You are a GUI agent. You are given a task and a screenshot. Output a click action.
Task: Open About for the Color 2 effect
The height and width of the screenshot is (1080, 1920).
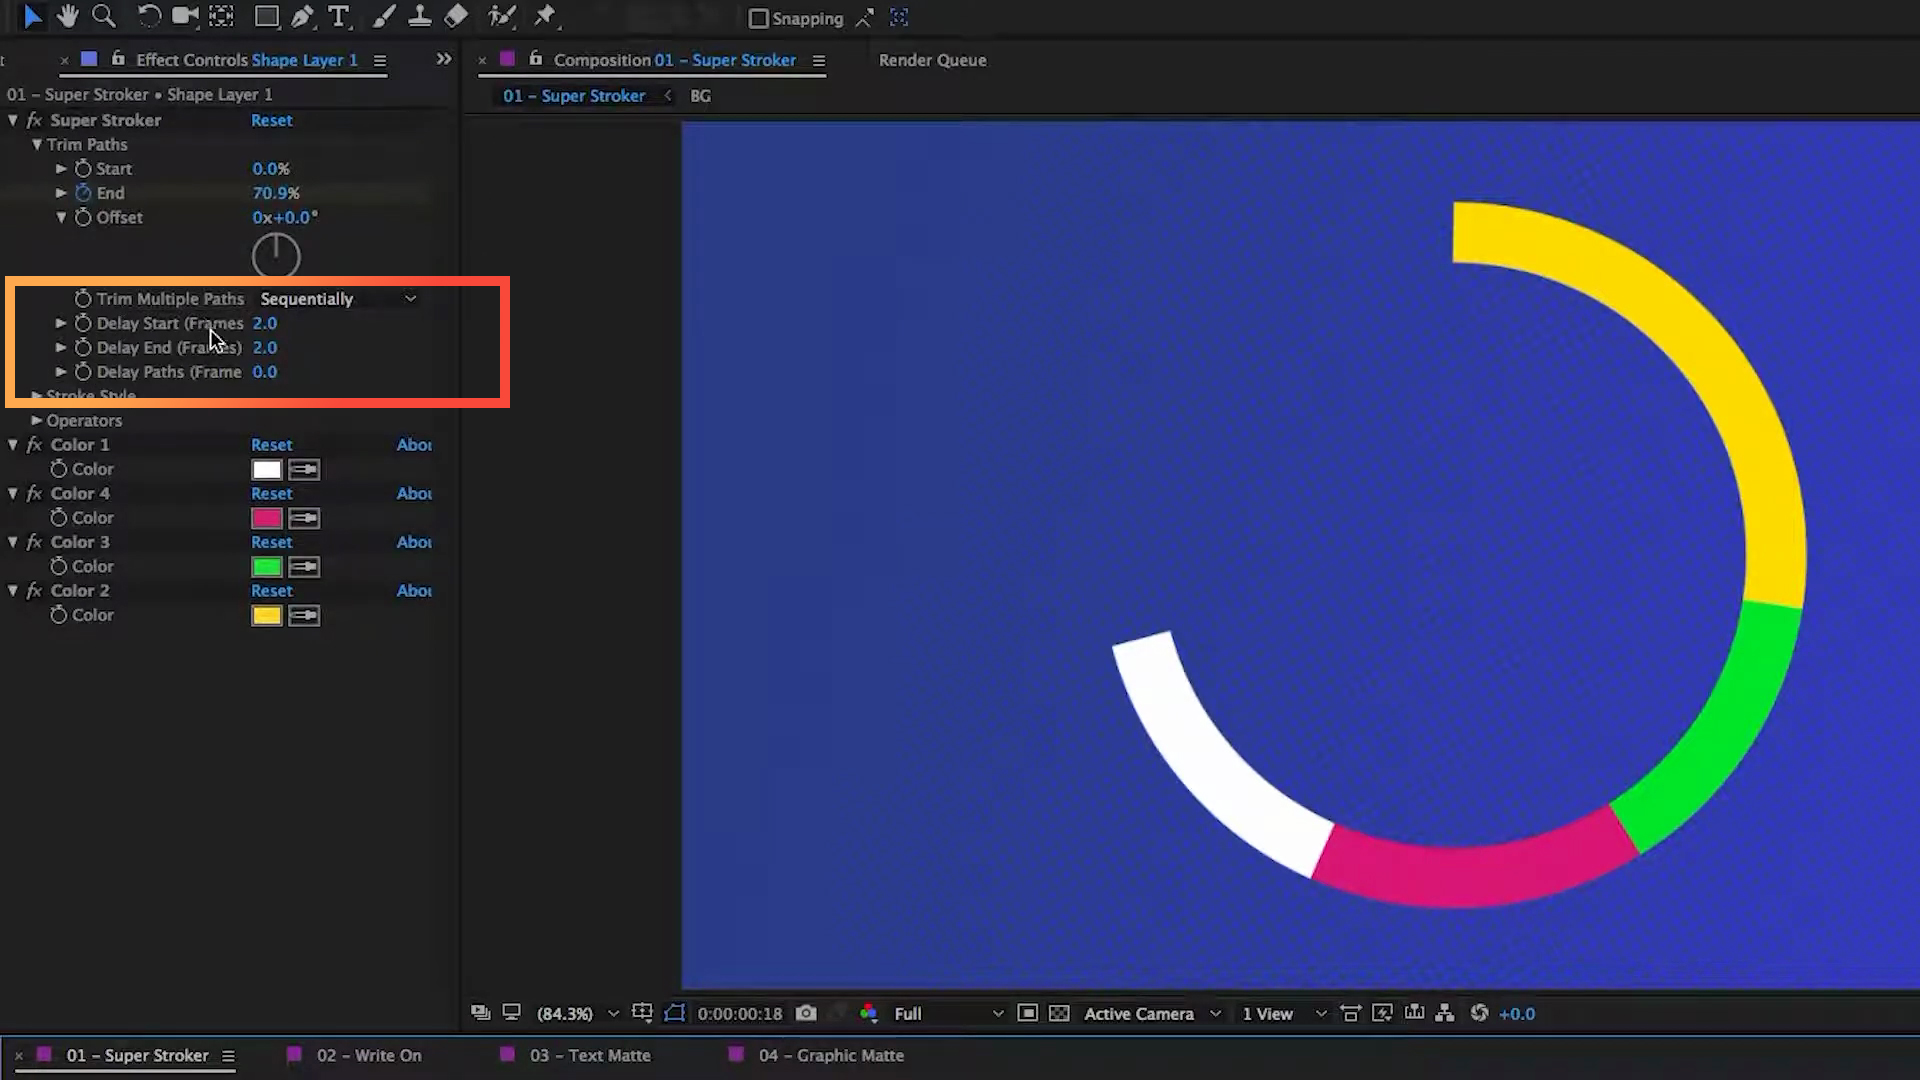coord(414,591)
